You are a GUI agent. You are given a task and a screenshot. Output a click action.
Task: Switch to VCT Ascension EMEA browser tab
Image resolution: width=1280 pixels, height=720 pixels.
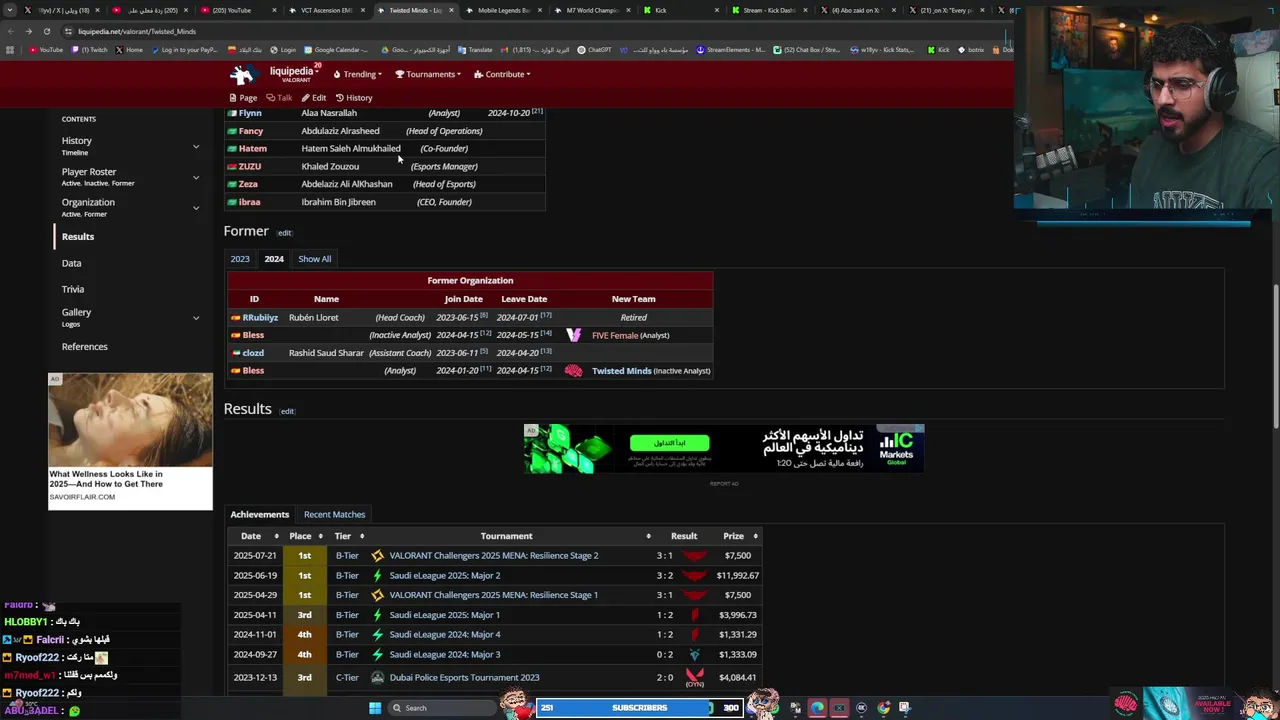tap(326, 10)
